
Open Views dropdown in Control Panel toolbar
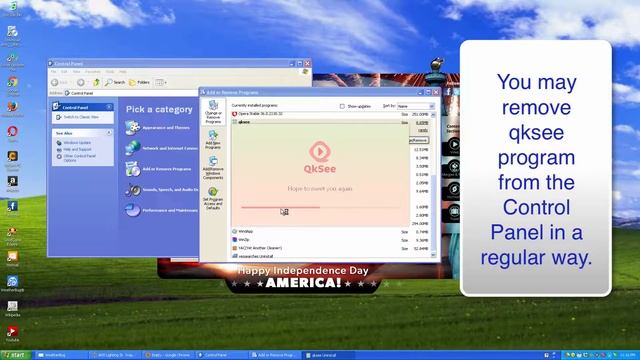click(160, 82)
